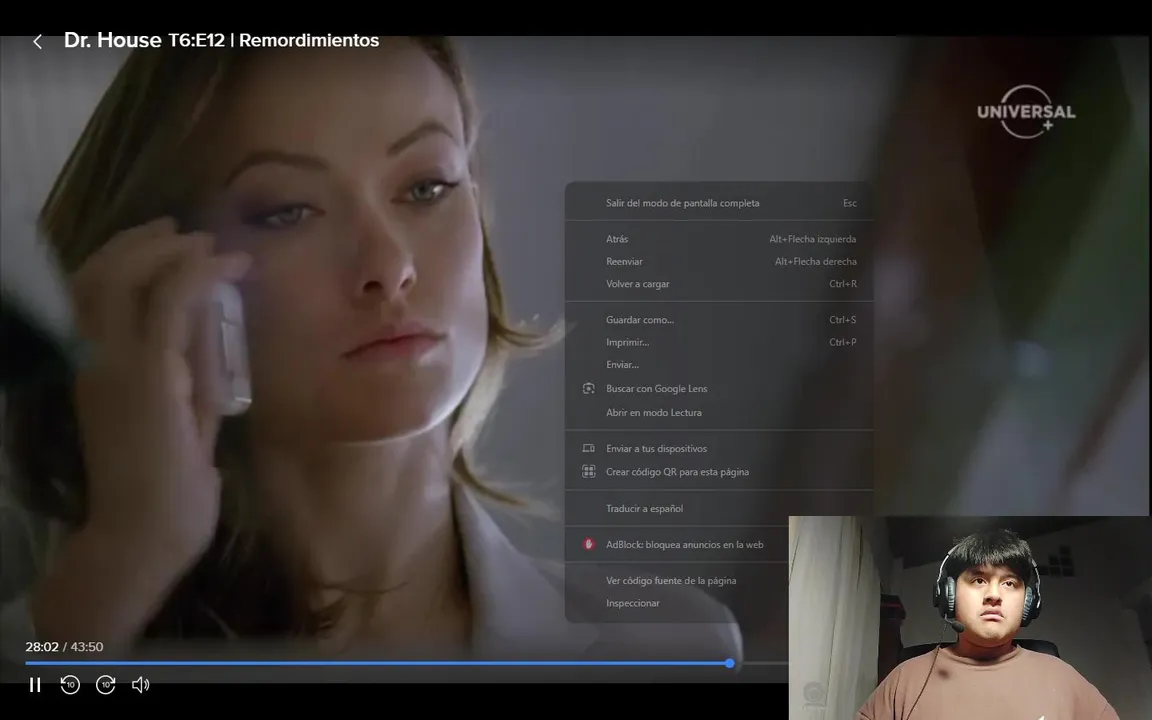Choose Inspeccionar in context menu
The image size is (1152, 720).
(677, 603)
